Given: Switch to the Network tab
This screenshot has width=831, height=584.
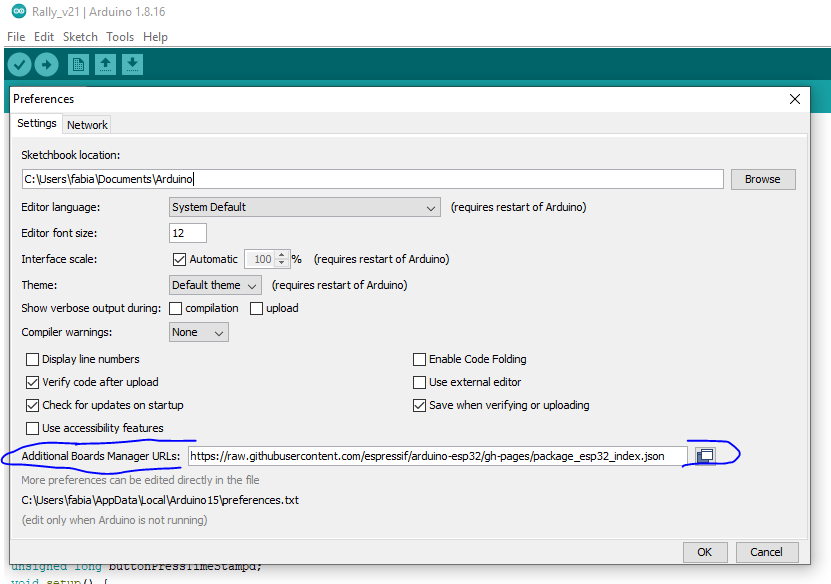Looking at the screenshot, I should point(87,125).
